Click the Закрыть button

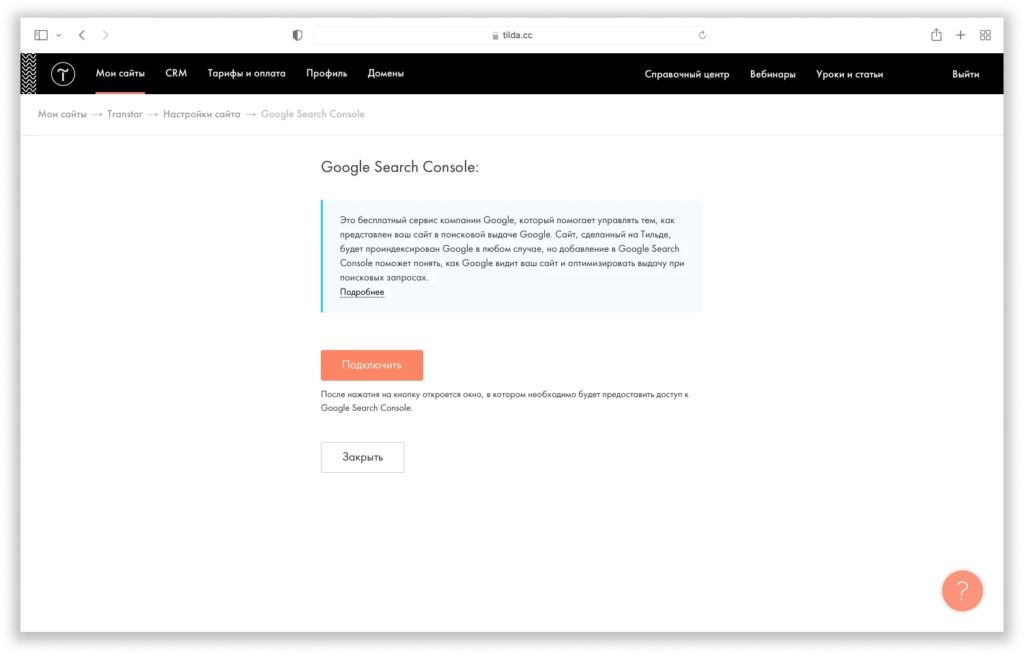coord(362,457)
